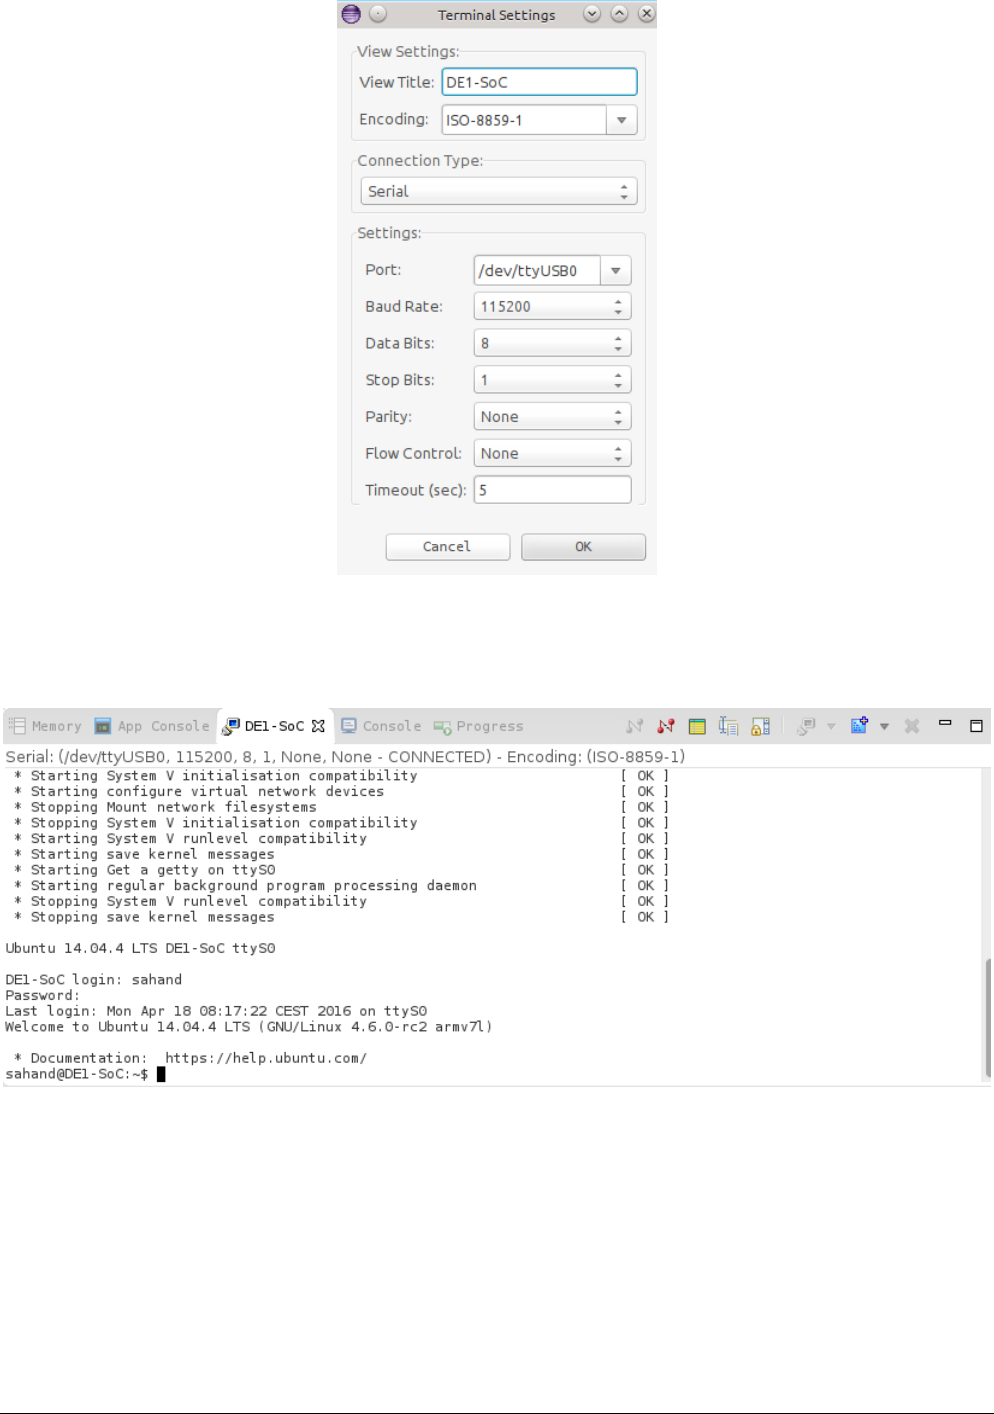Click the OK button

coord(583,547)
